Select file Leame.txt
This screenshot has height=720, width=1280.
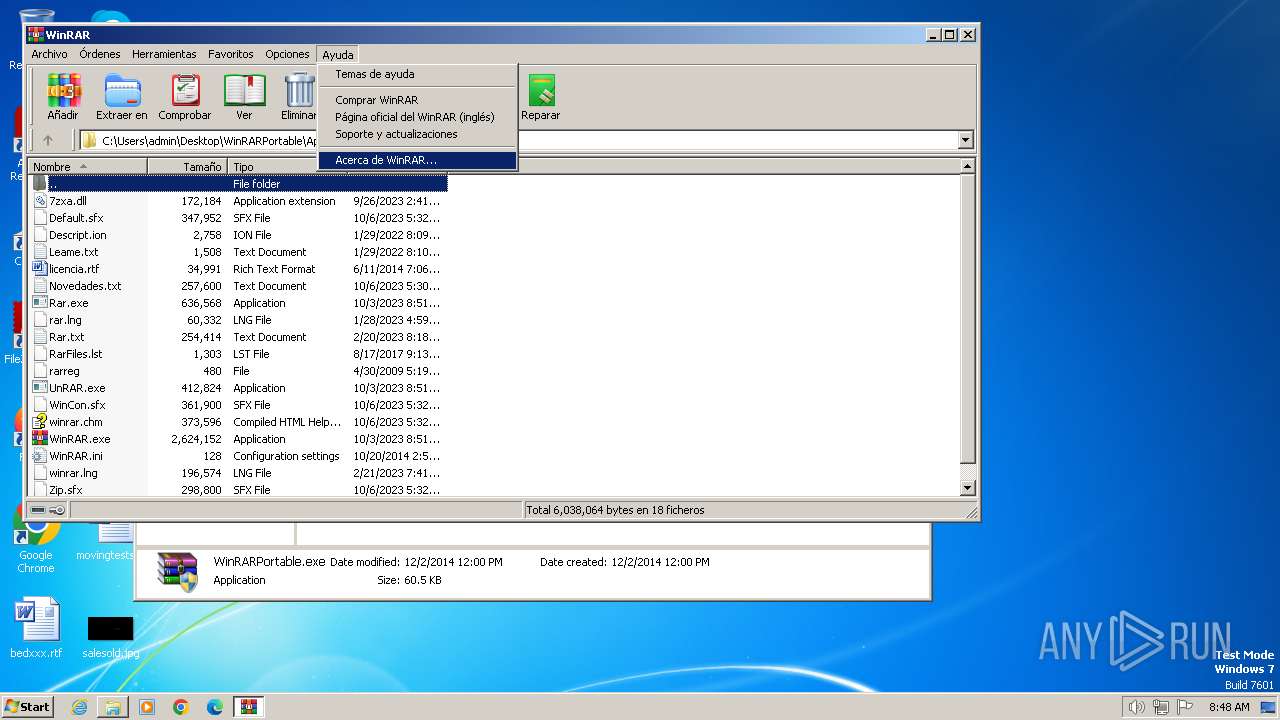tap(73, 252)
